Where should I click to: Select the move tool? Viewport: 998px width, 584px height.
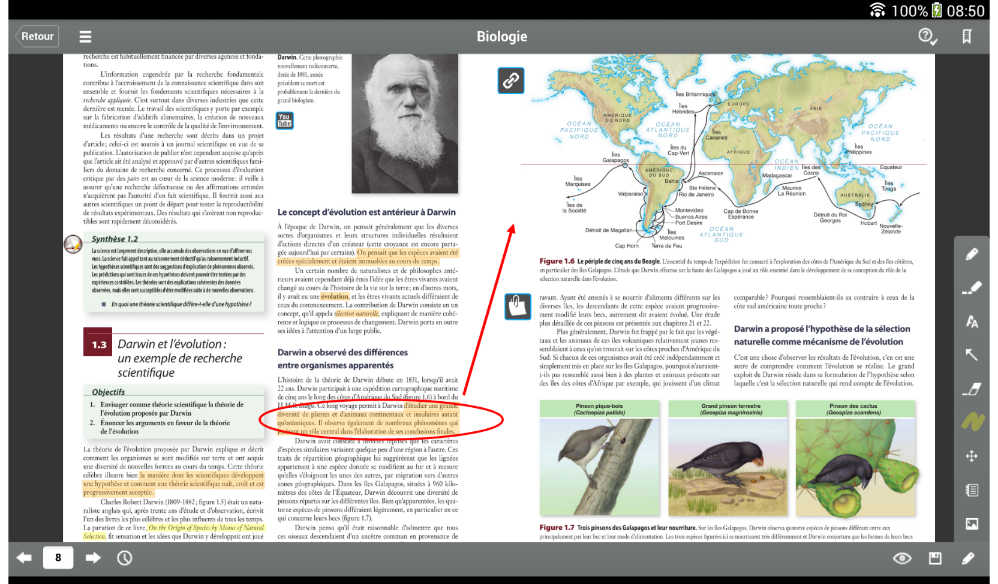[x=971, y=456]
